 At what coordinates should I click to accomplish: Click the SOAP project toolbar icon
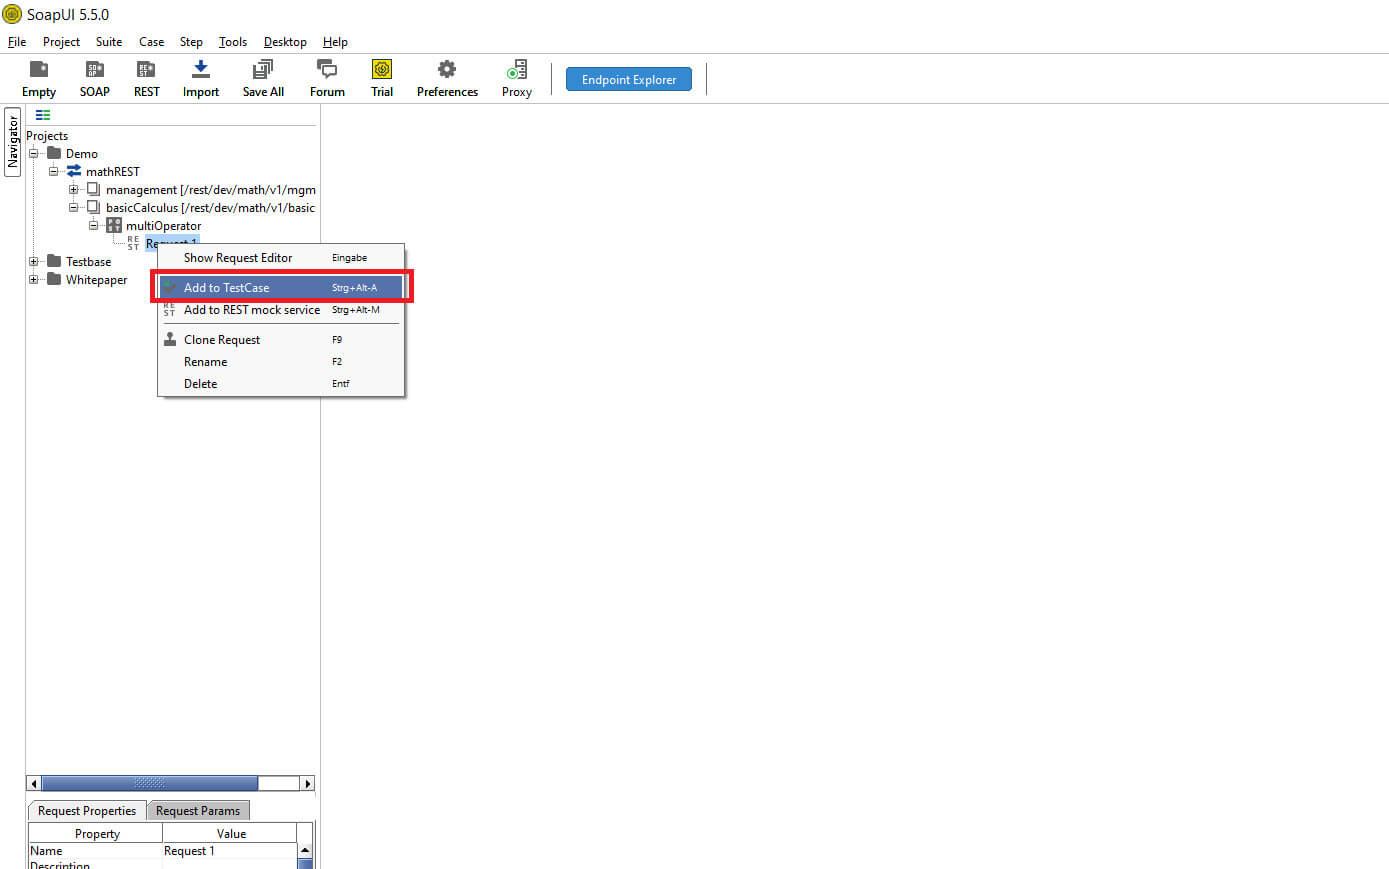(94, 69)
